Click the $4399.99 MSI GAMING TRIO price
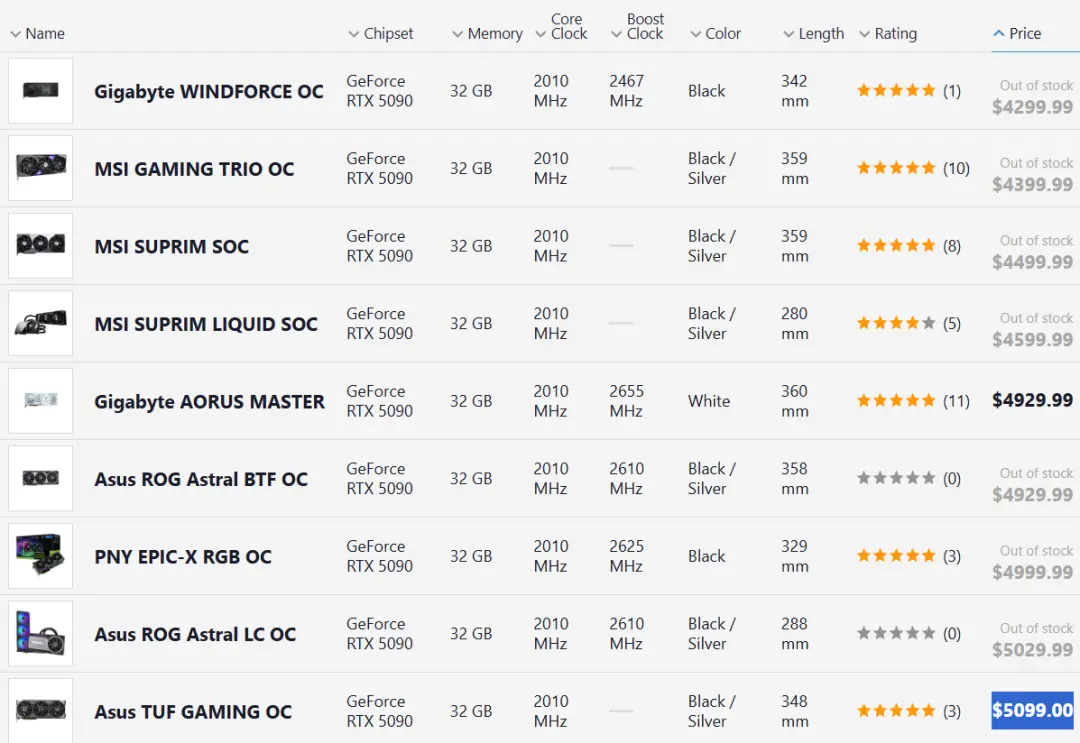Viewport: 1080px width, 743px height. 1032,185
